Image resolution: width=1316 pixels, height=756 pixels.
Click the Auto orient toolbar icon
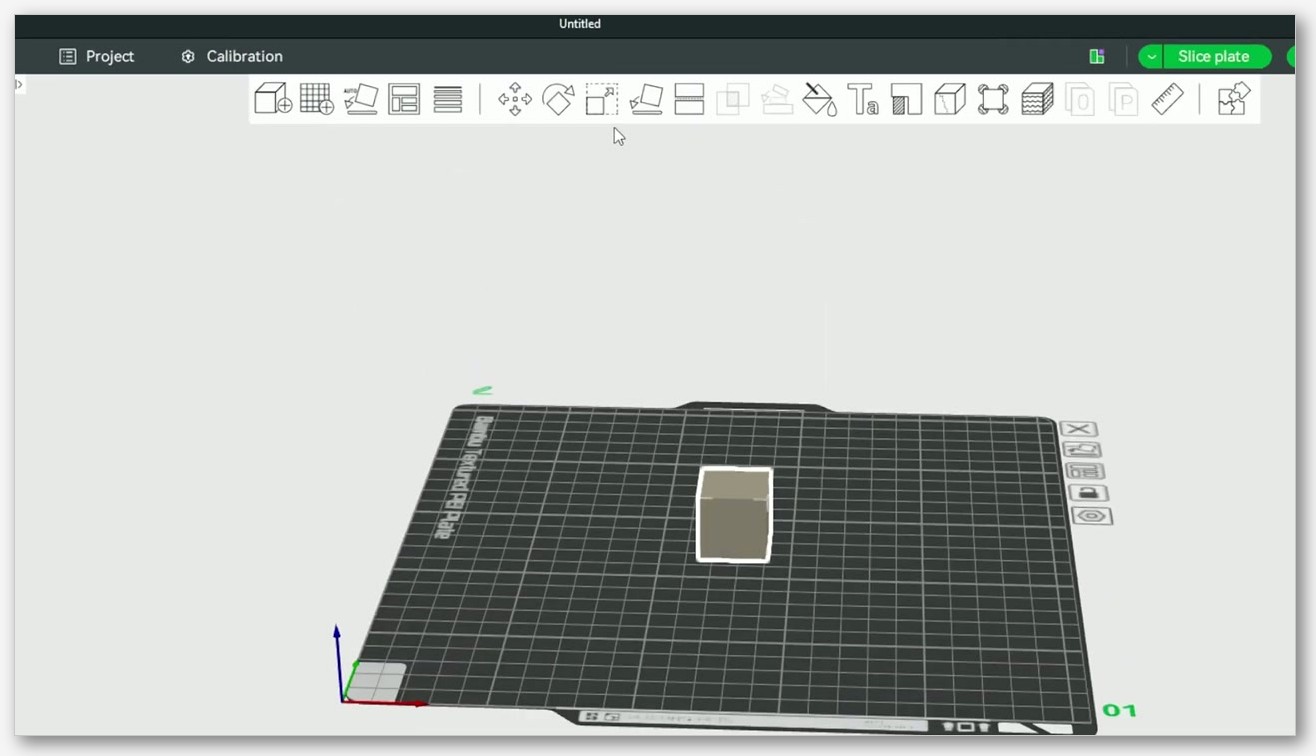(x=361, y=99)
